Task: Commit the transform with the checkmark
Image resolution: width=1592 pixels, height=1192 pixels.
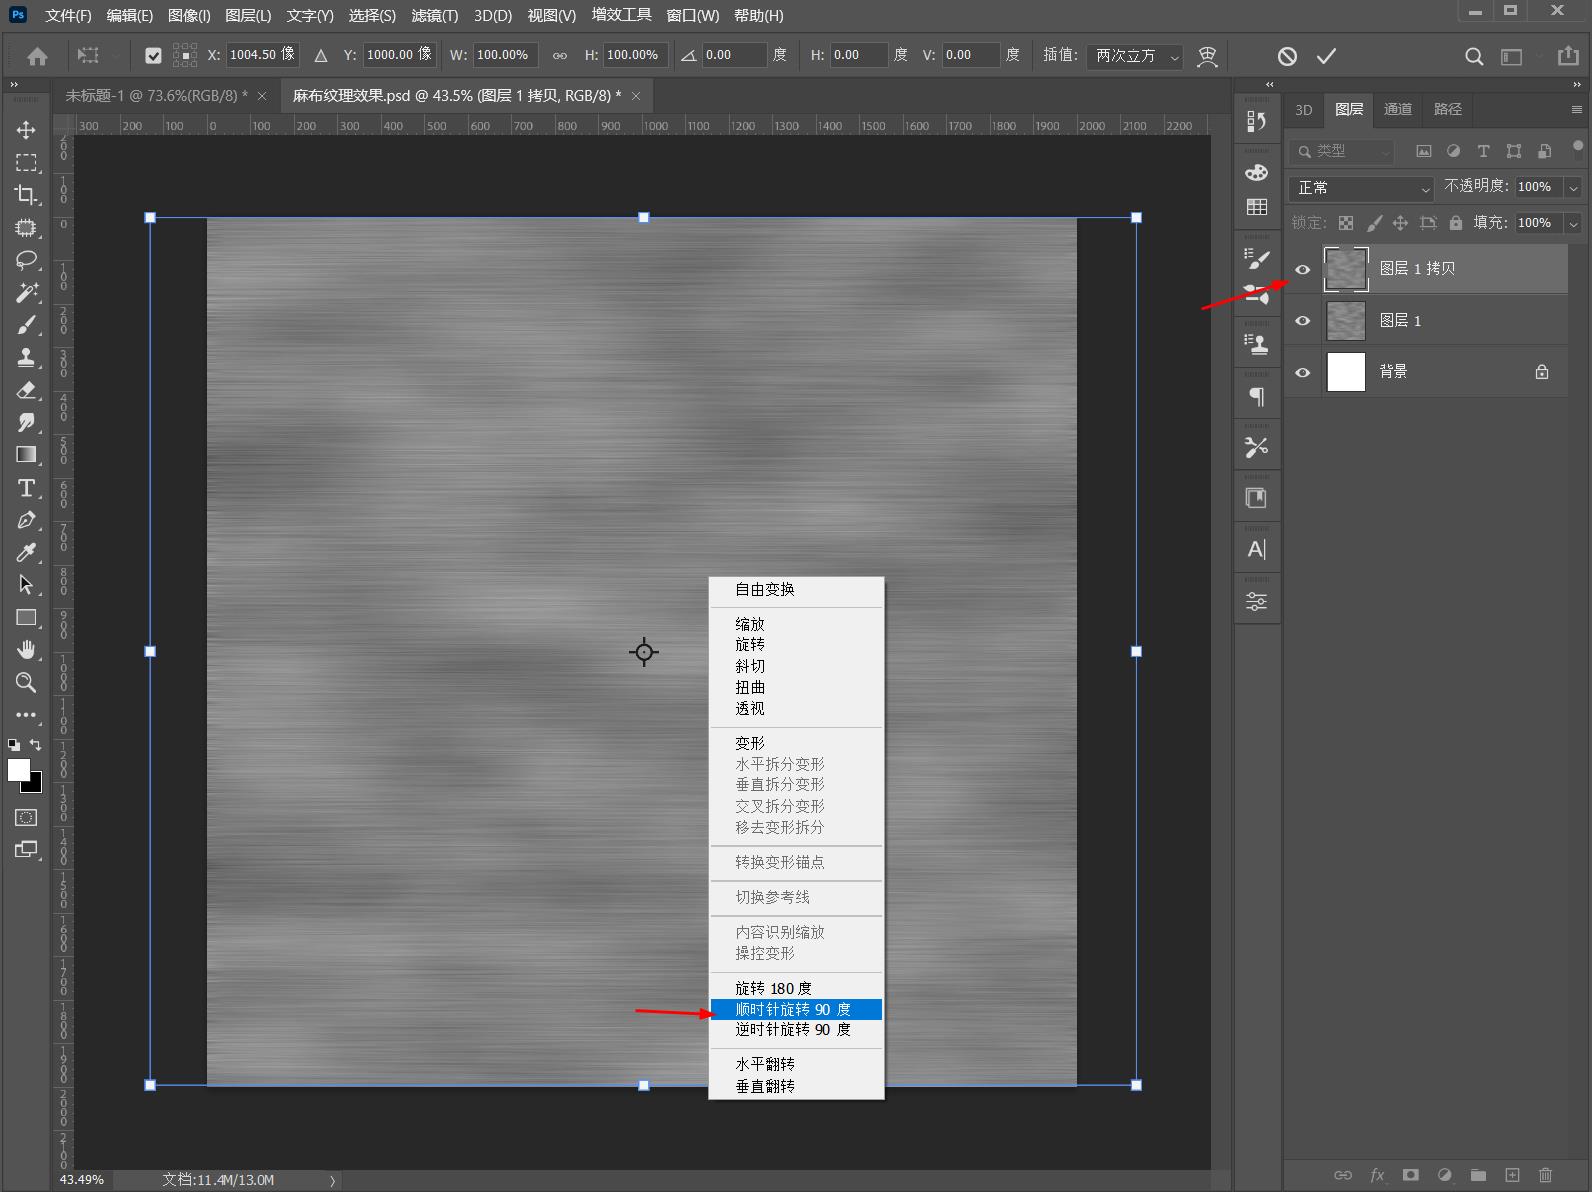Action: point(1326,56)
